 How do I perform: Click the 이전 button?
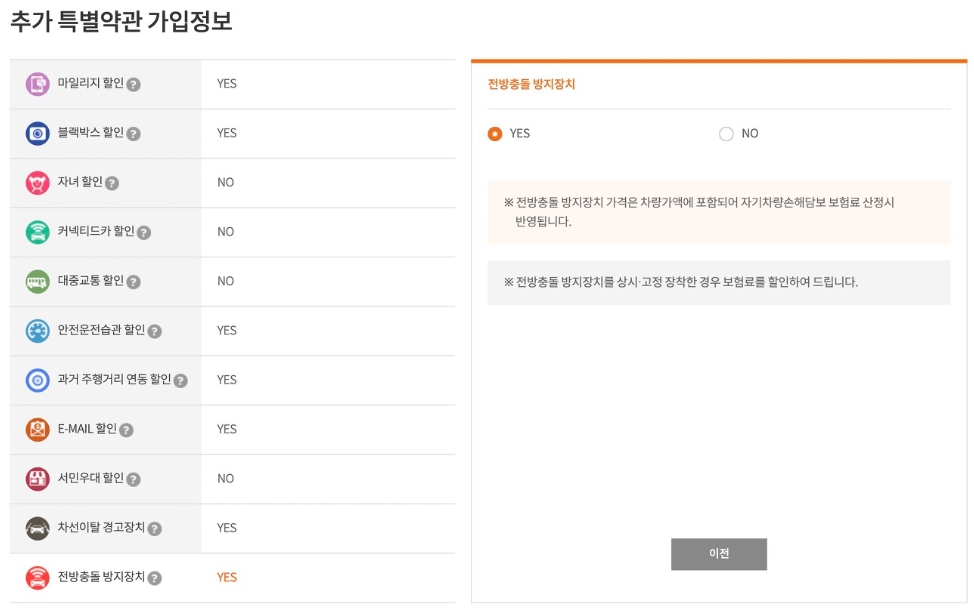click(x=719, y=554)
